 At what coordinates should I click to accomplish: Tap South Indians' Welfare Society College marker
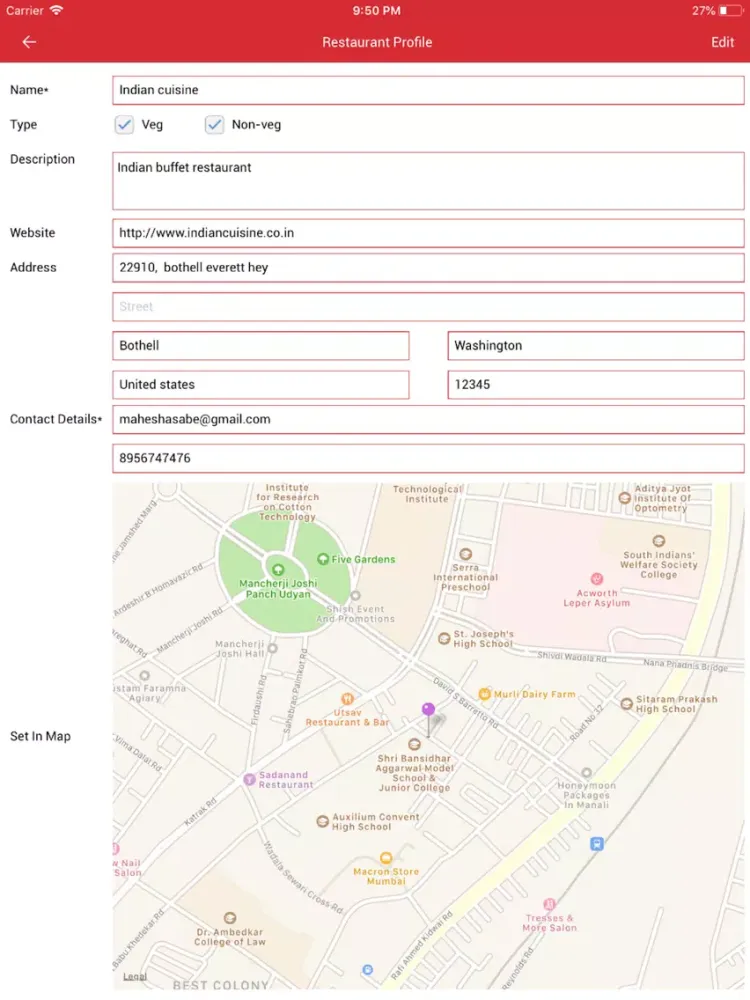click(x=659, y=541)
